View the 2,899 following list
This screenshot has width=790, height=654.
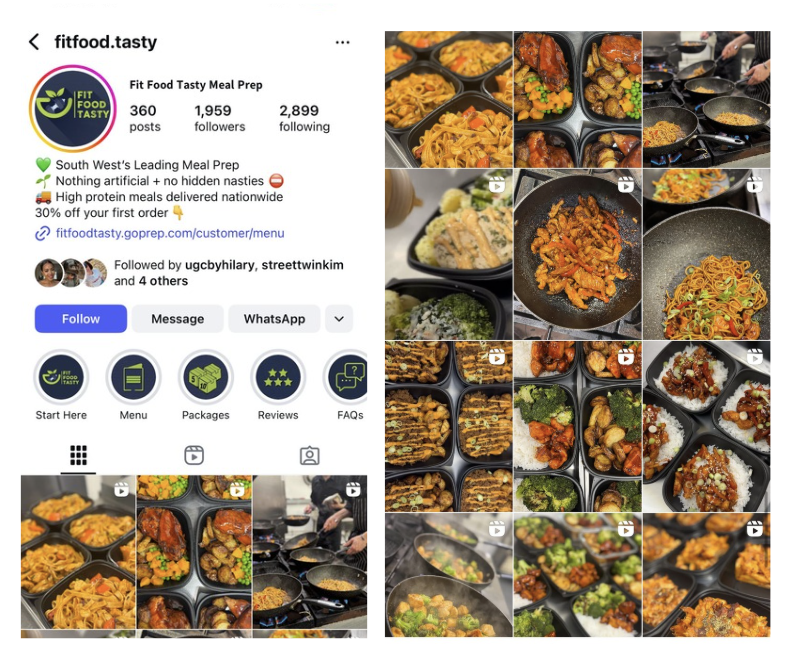tap(304, 118)
